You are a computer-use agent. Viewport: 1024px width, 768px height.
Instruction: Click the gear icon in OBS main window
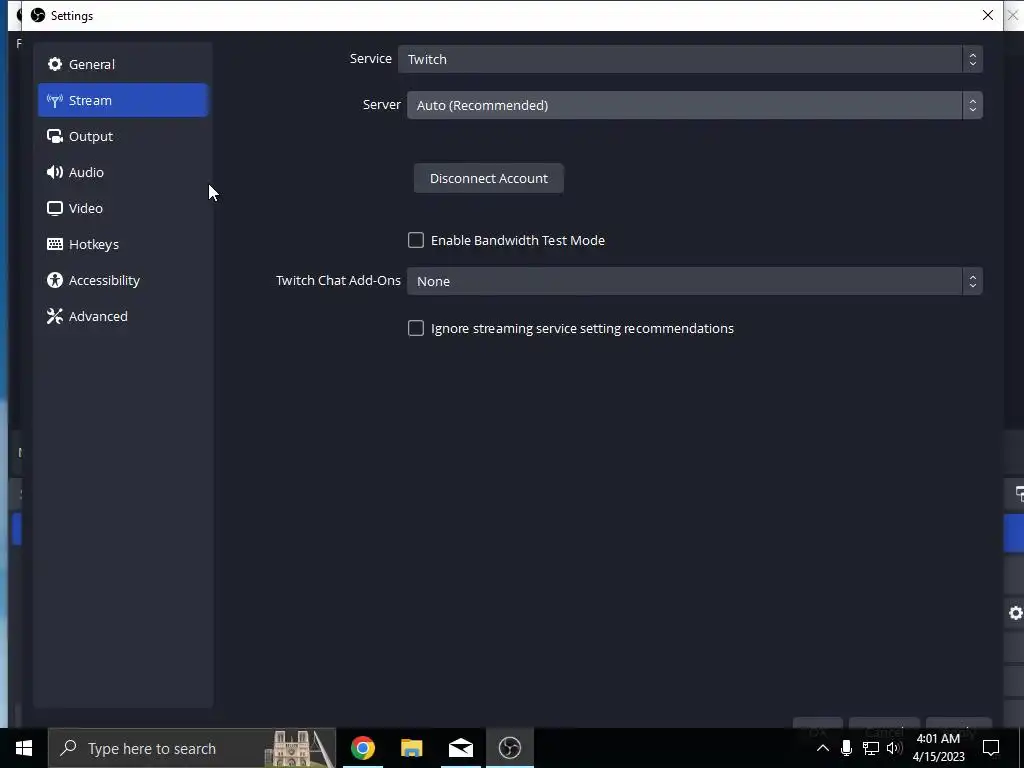(x=1016, y=613)
